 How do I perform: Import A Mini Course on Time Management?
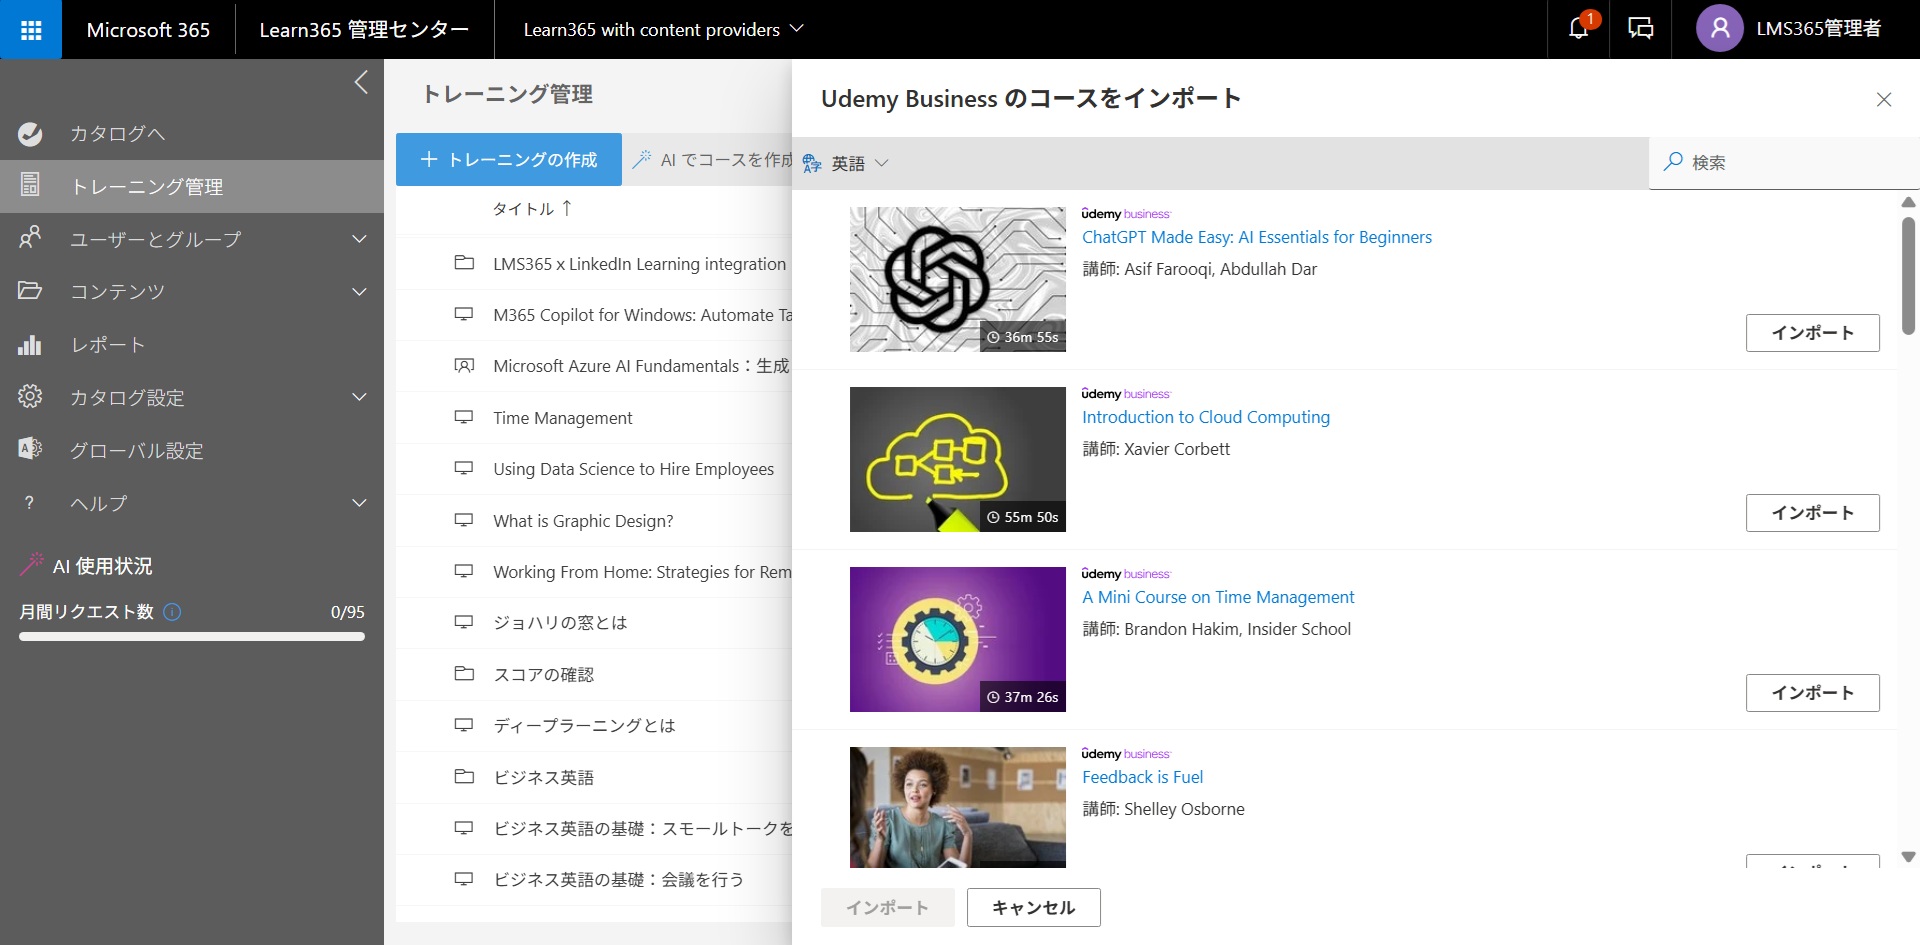click(x=1812, y=693)
